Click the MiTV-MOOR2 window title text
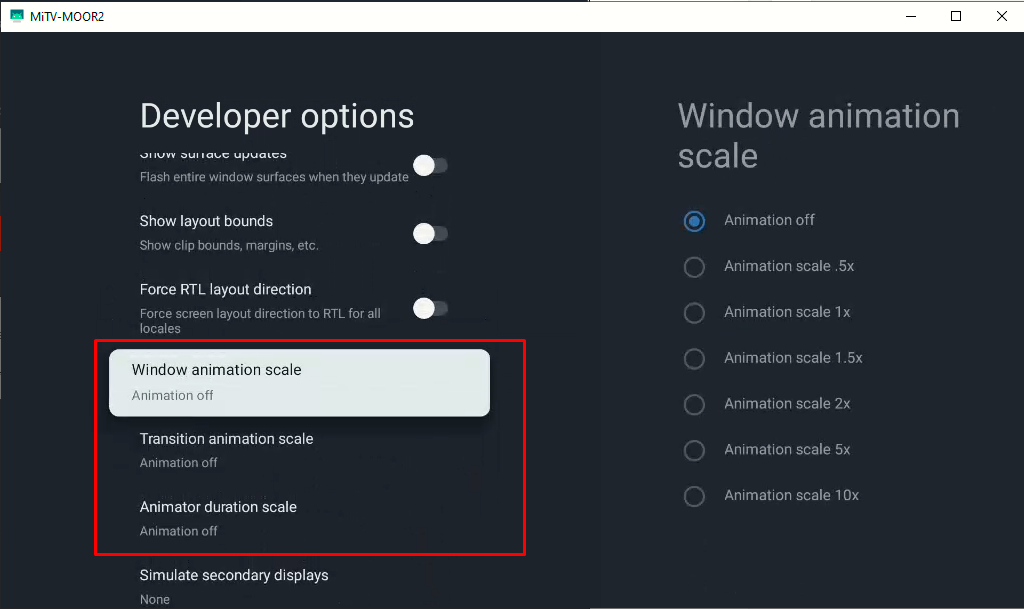The image size is (1024, 609). point(67,16)
